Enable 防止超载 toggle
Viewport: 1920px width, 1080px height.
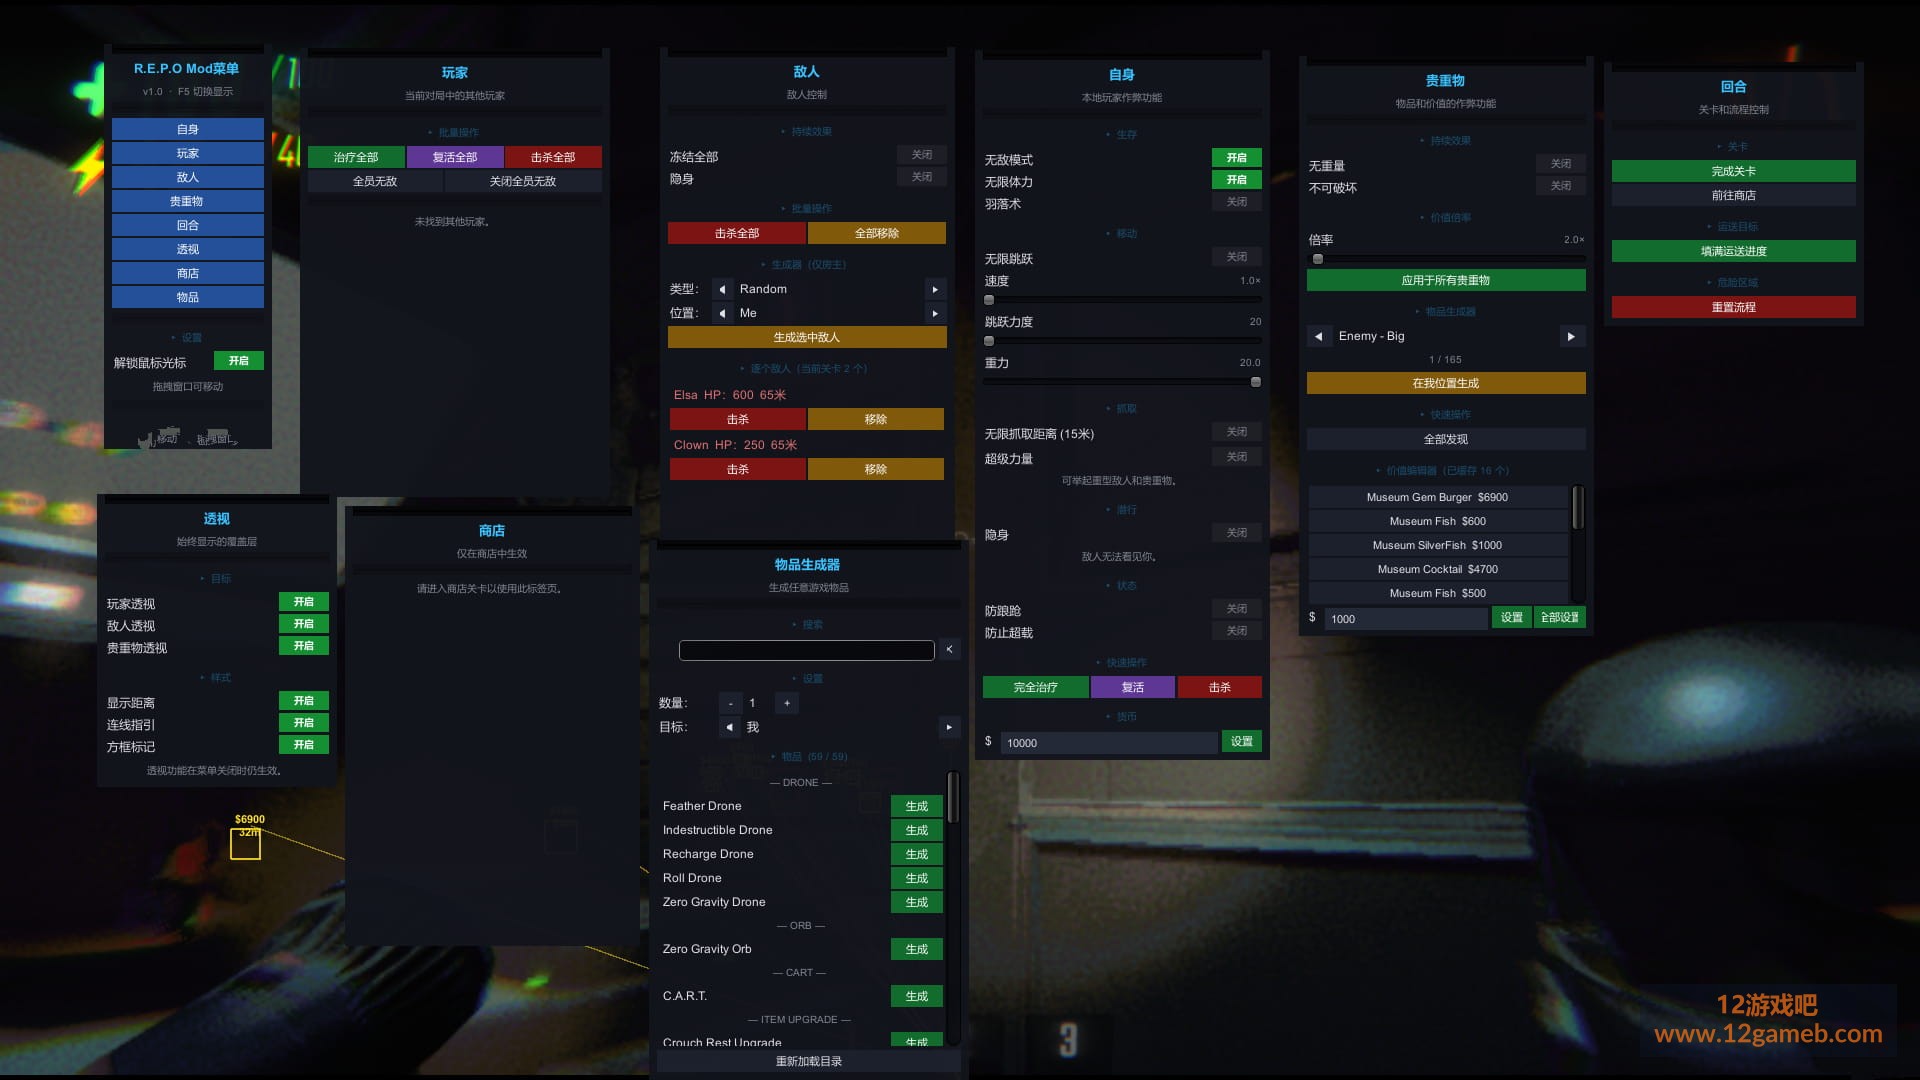(x=1237, y=631)
